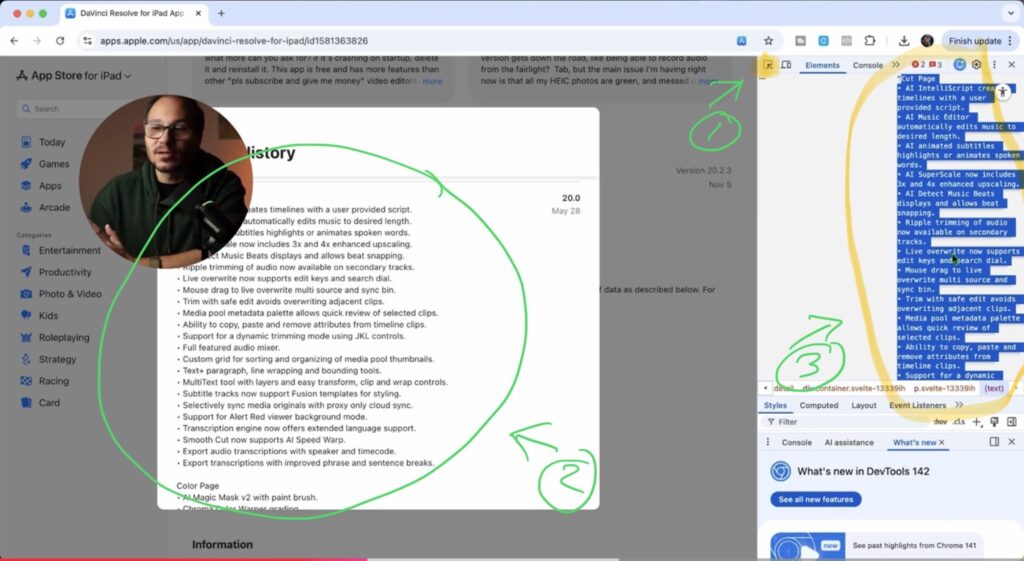
Task: Close the What's new drawer tab
Action: pos(942,443)
